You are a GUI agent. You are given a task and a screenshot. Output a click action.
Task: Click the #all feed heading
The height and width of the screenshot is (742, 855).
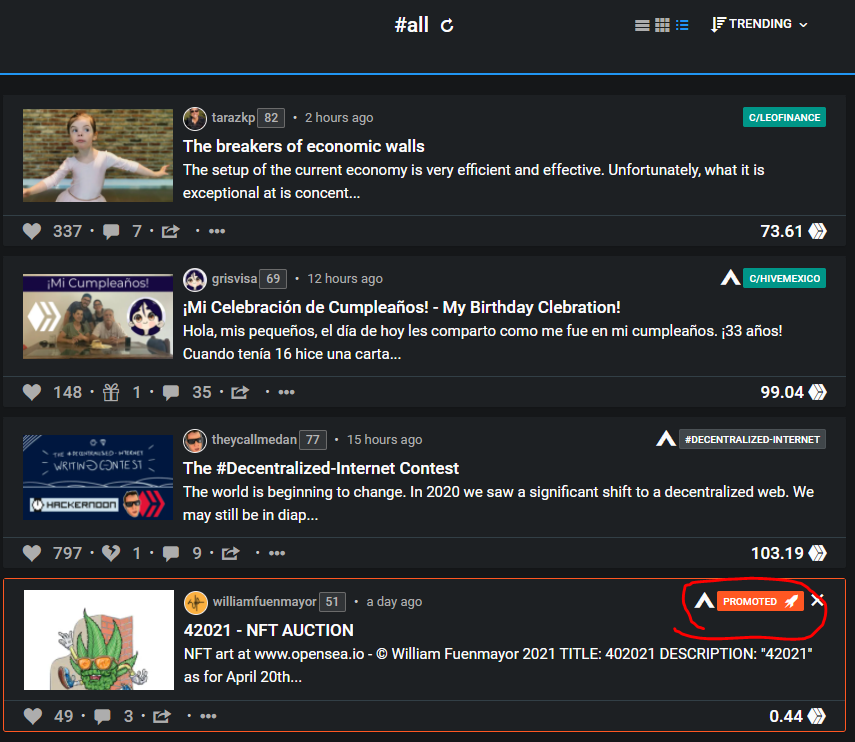[x=412, y=25]
